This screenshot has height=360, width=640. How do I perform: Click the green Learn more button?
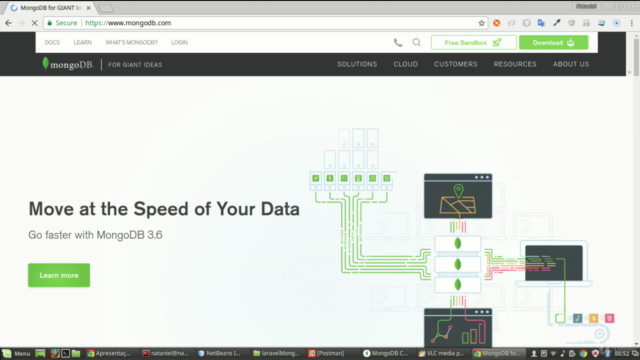(x=59, y=275)
